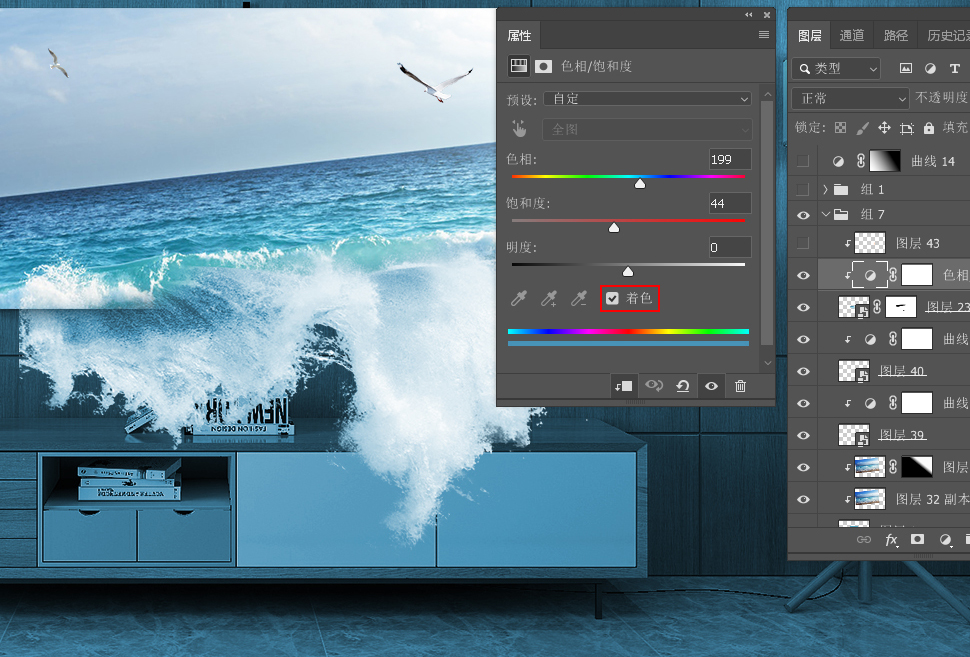Show the hidden 曲线 14 layer
This screenshot has height=657, width=970.
[x=803, y=161]
